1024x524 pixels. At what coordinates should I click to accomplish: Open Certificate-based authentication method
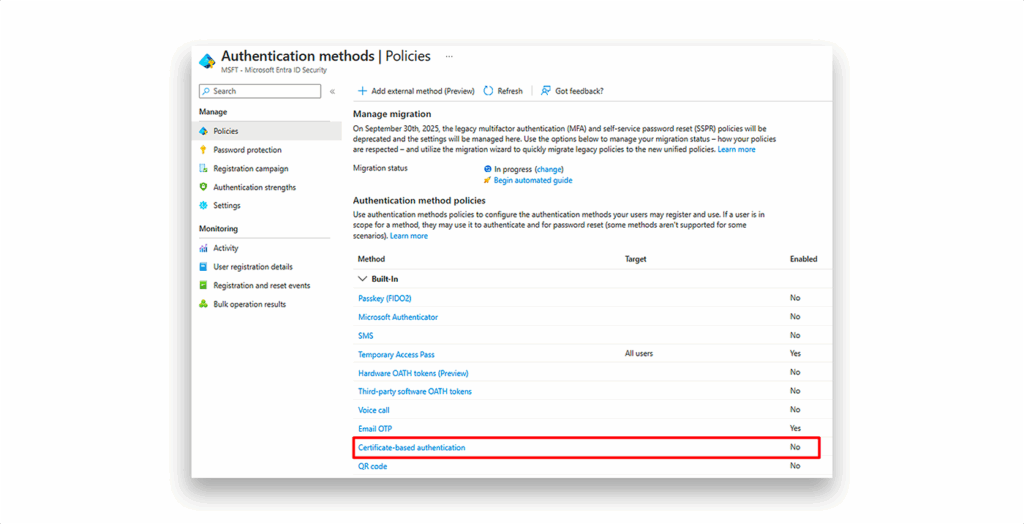(x=412, y=448)
